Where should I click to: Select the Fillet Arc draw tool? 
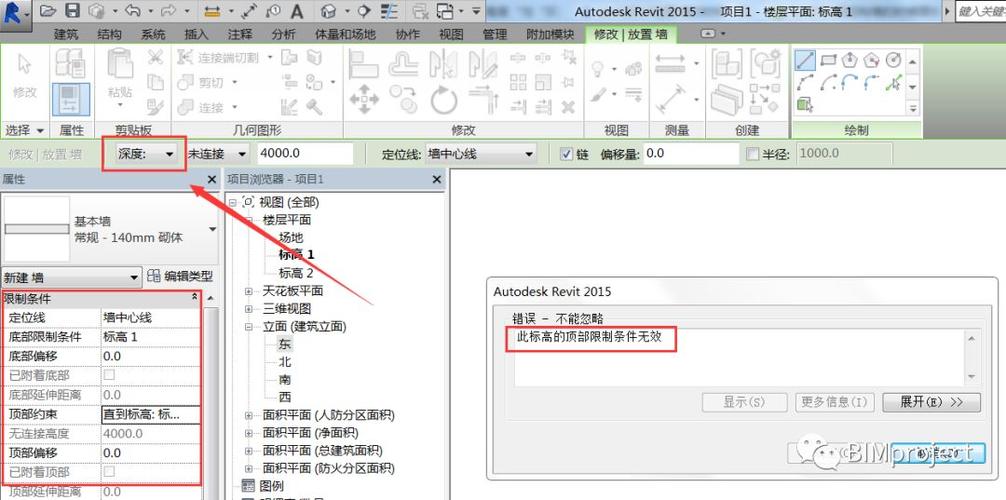(x=871, y=82)
